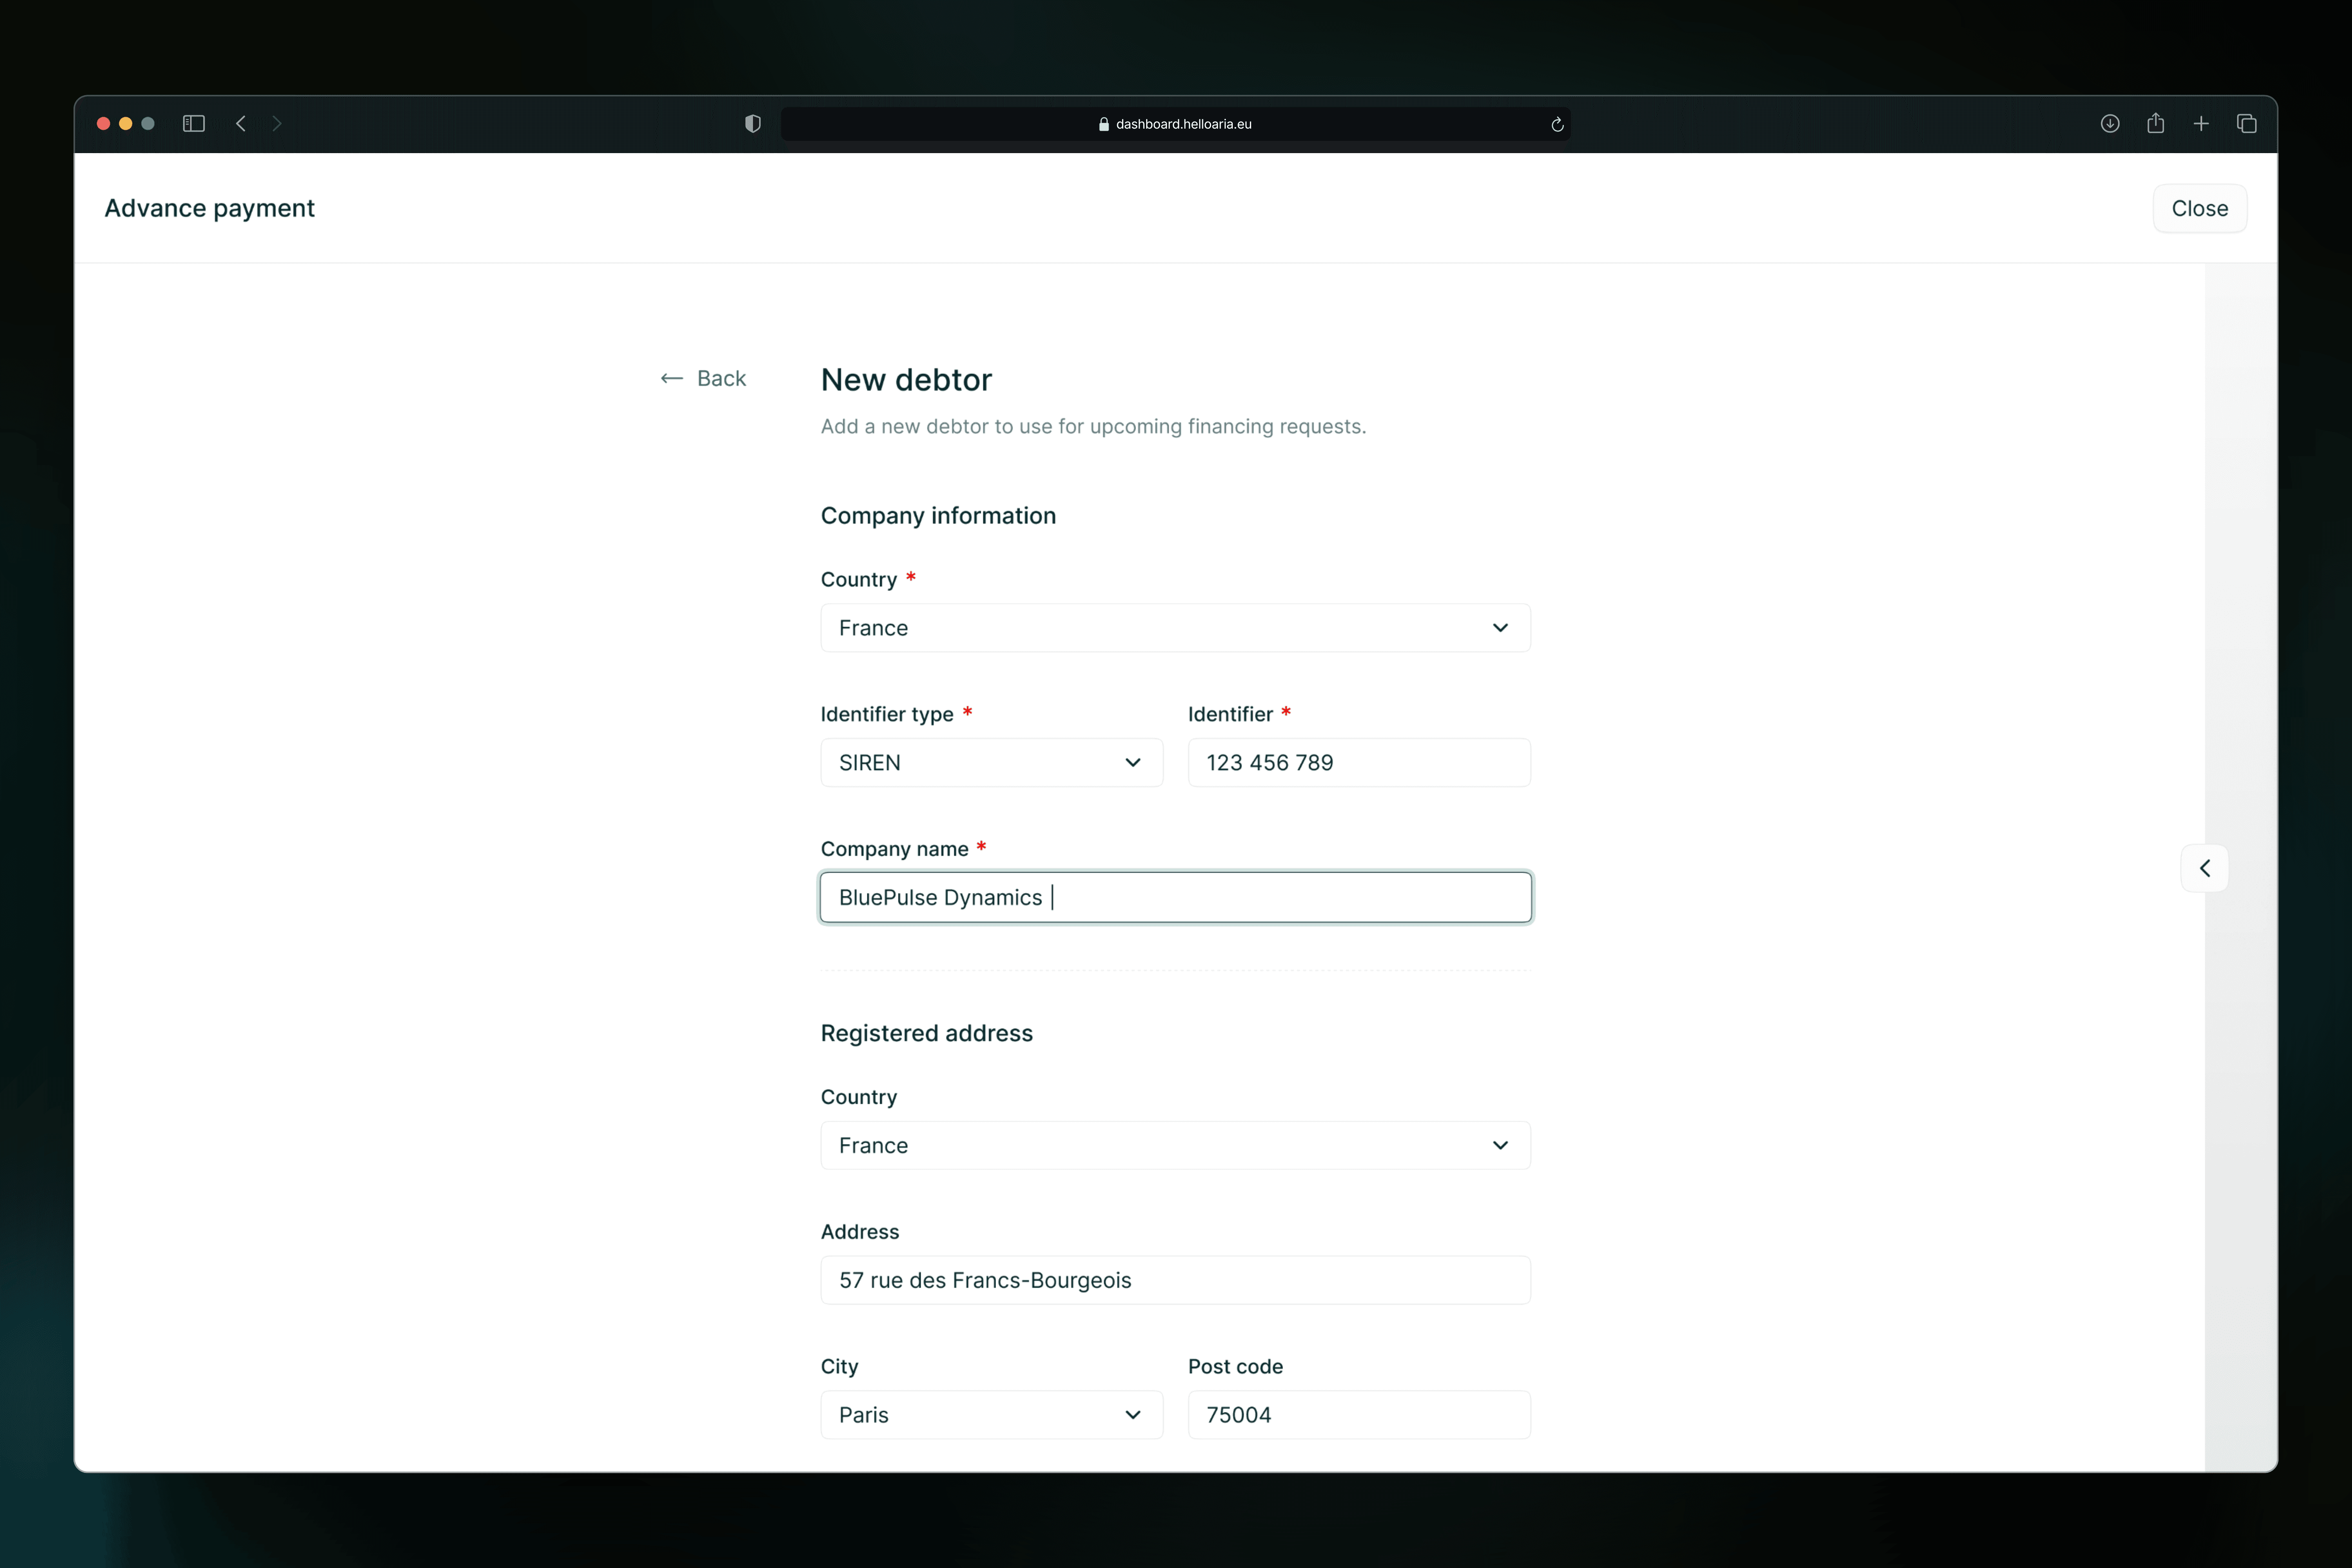Click the Advance payment title text

pos(209,208)
